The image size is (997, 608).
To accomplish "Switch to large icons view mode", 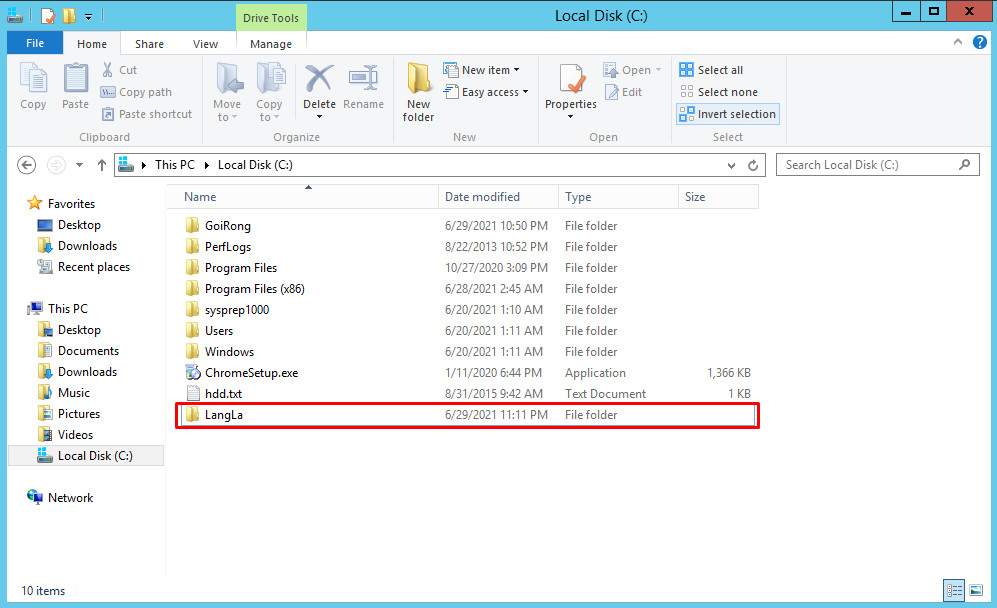I will [x=975, y=590].
